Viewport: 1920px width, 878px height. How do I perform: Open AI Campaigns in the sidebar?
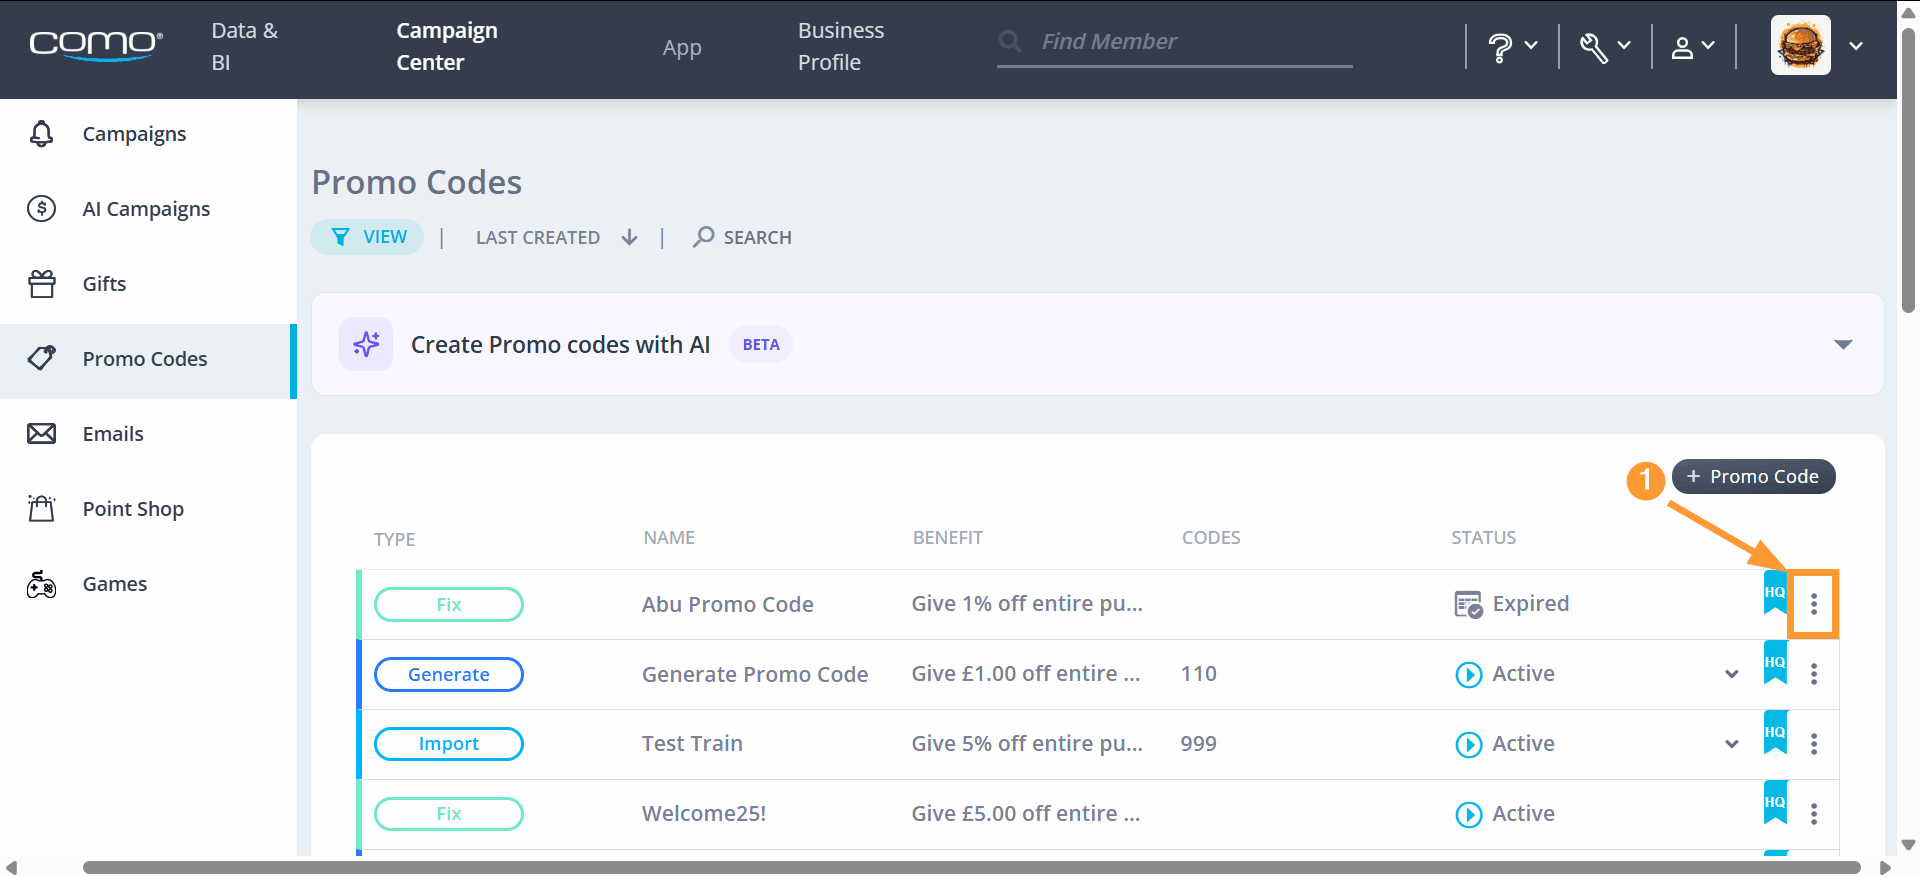coord(148,209)
